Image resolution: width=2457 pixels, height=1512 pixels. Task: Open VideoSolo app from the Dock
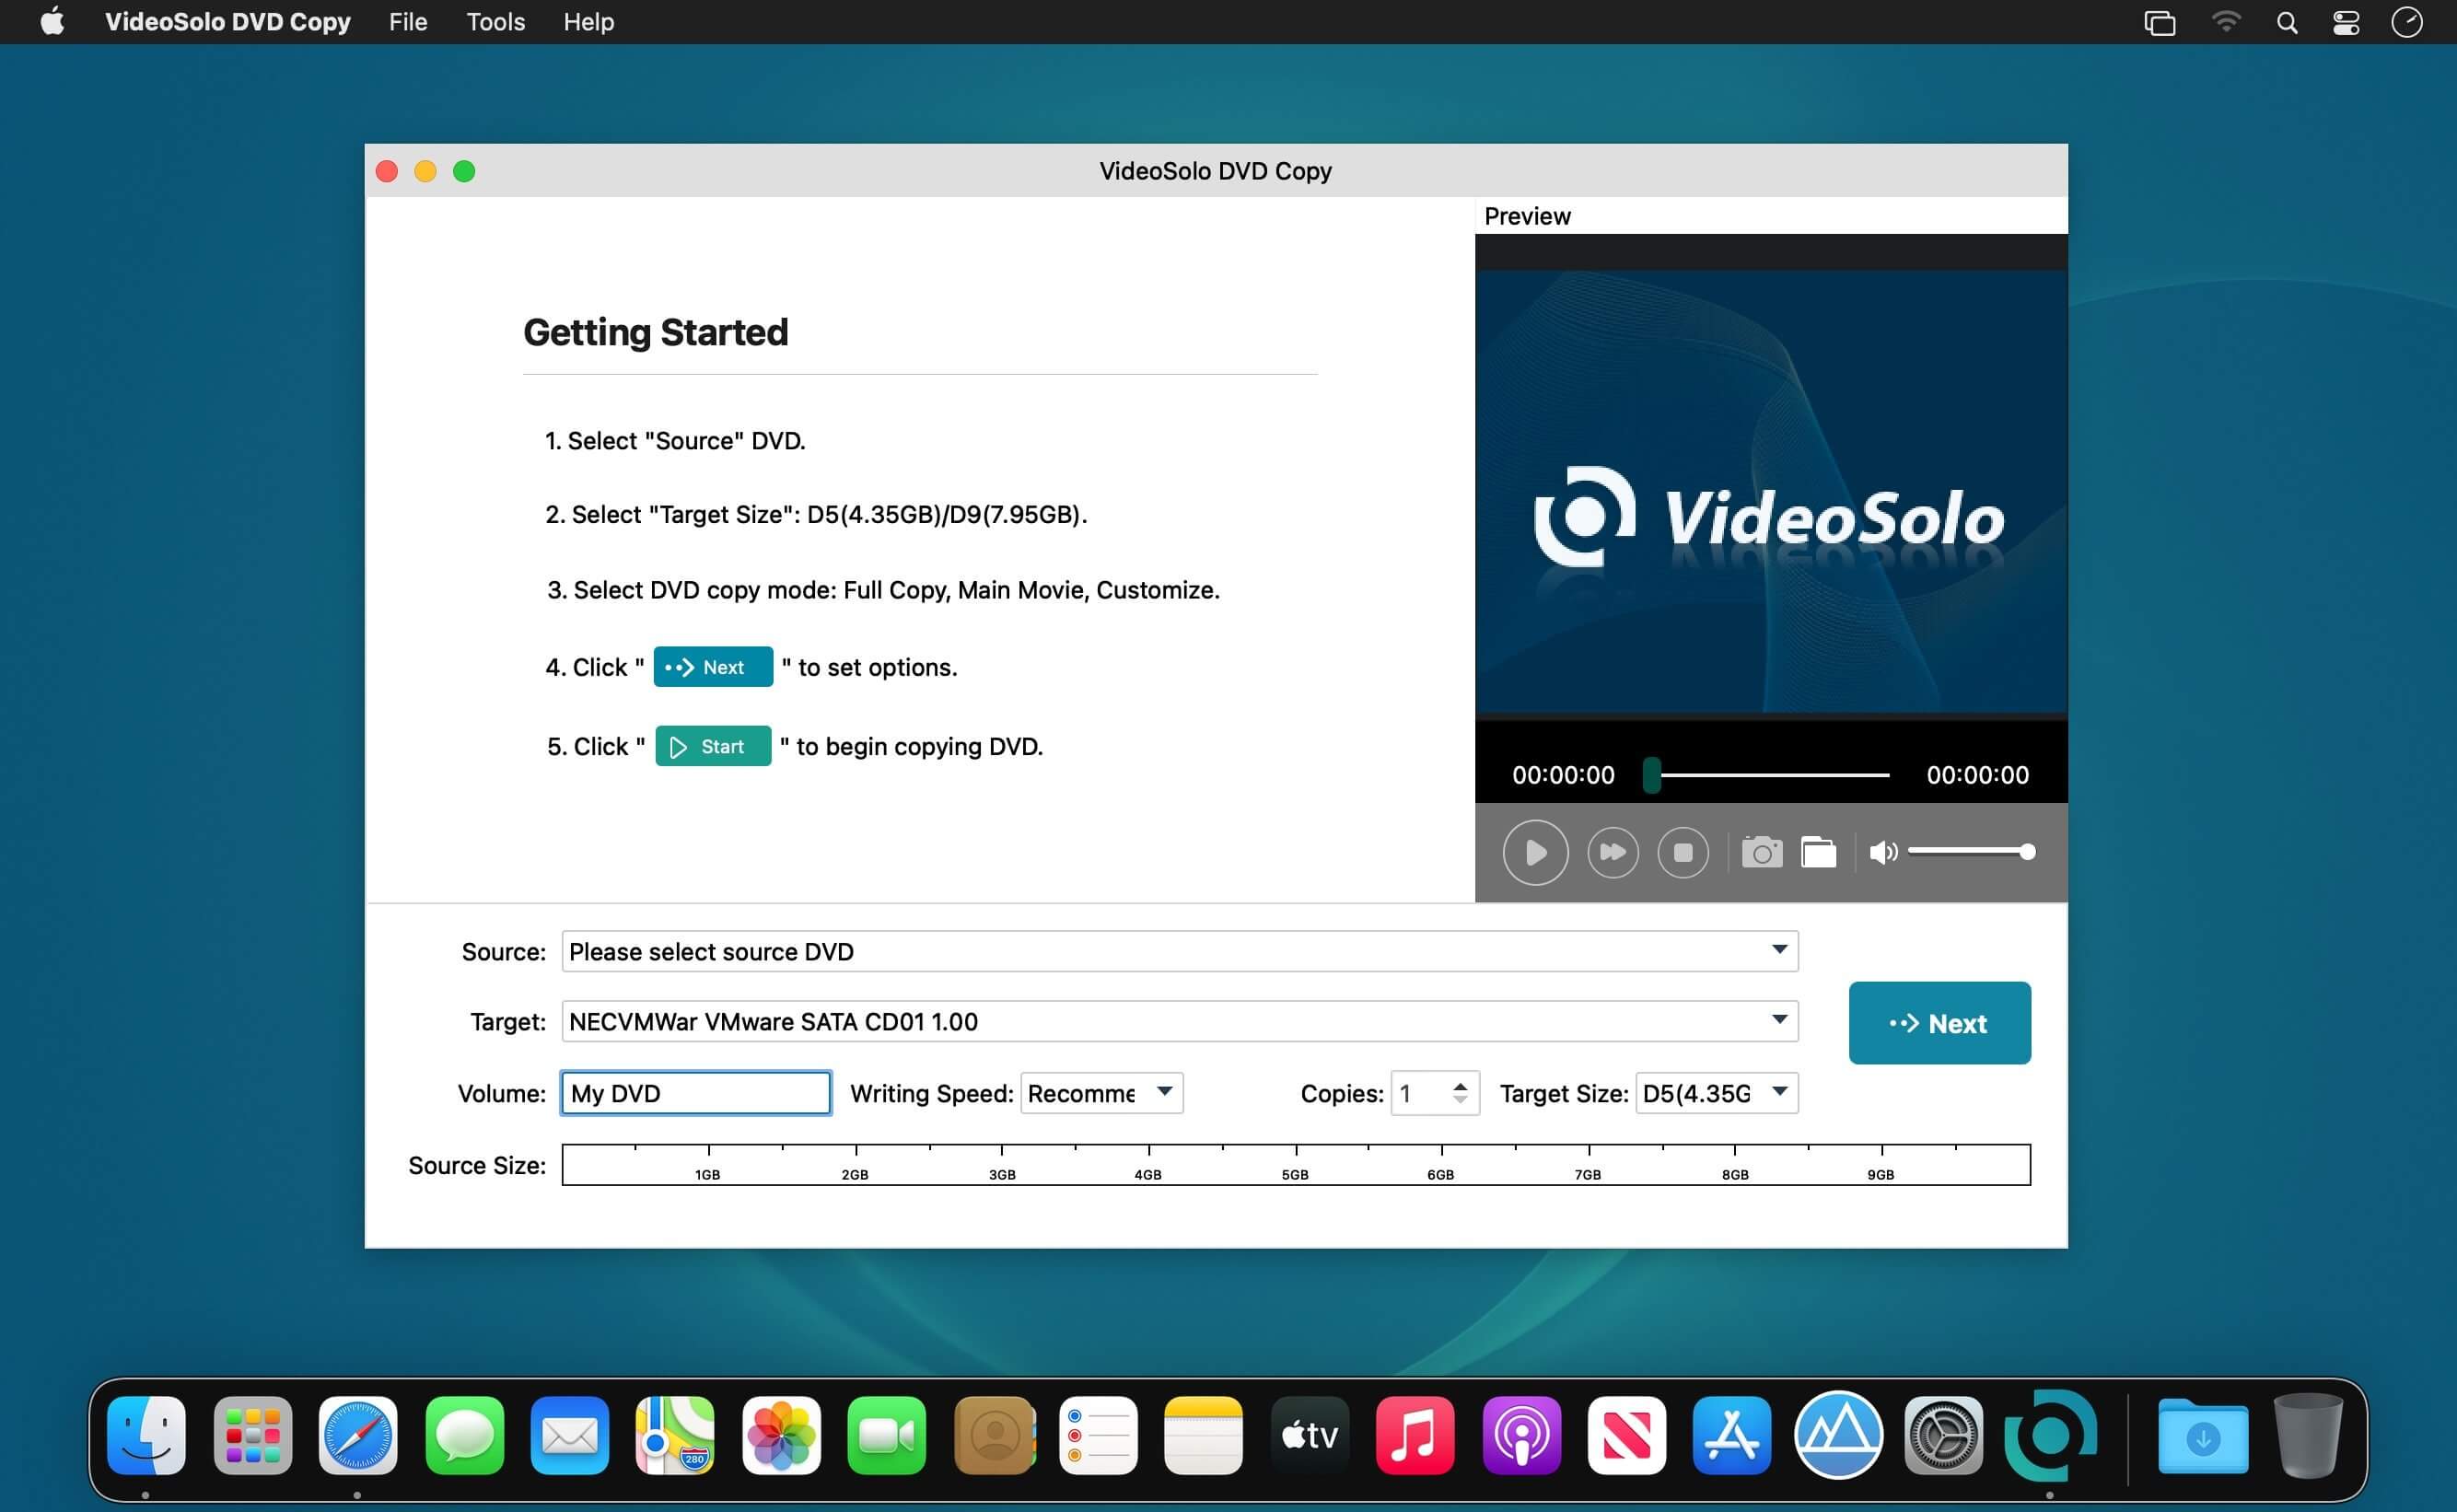point(2049,1435)
